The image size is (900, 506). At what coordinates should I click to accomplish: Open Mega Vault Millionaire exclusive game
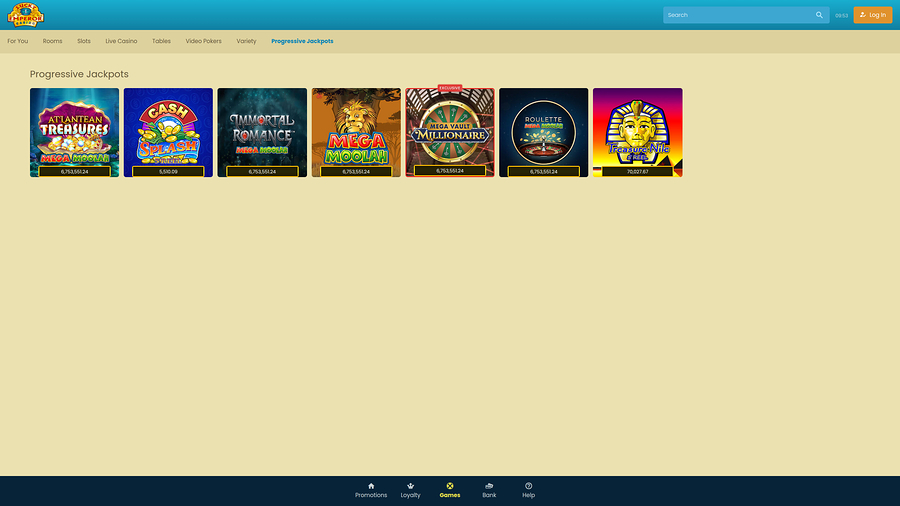click(450, 133)
